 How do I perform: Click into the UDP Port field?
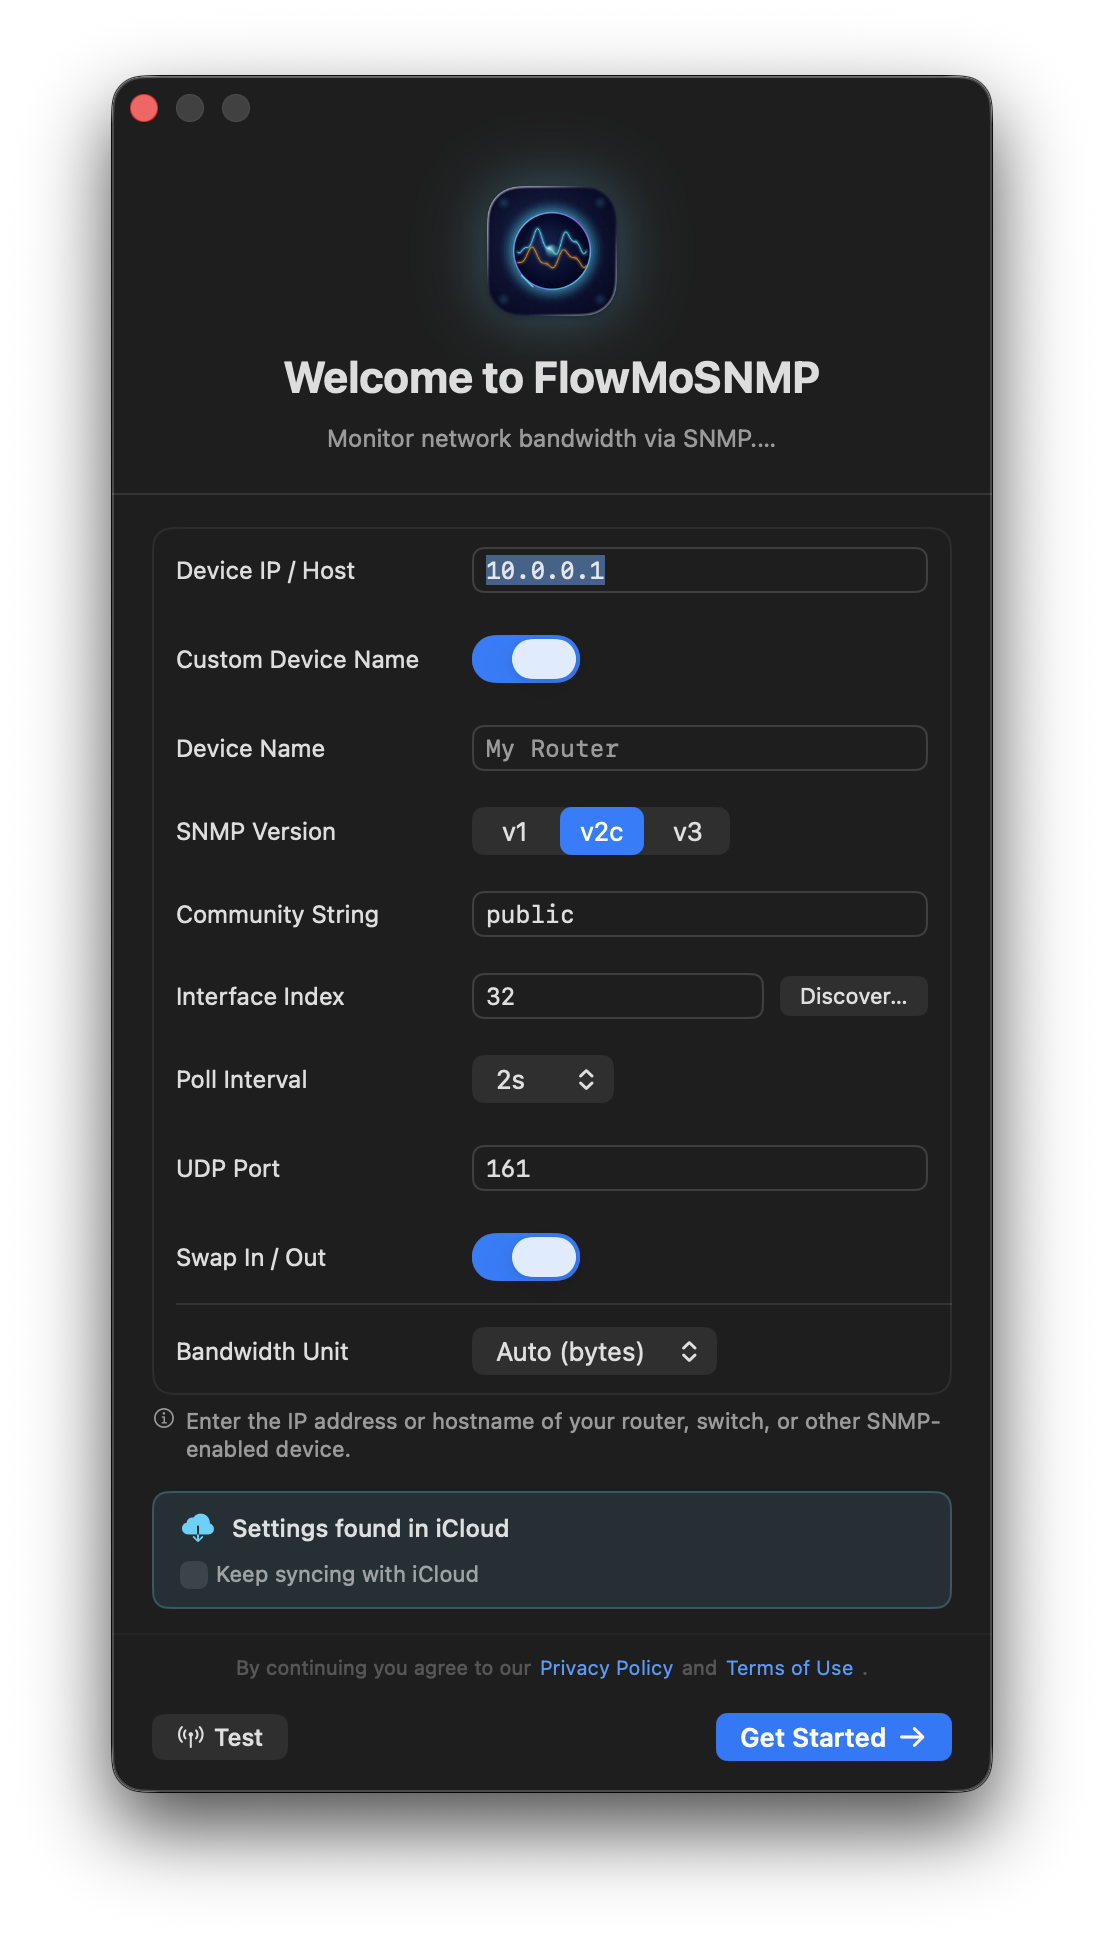pyautogui.click(x=699, y=1169)
